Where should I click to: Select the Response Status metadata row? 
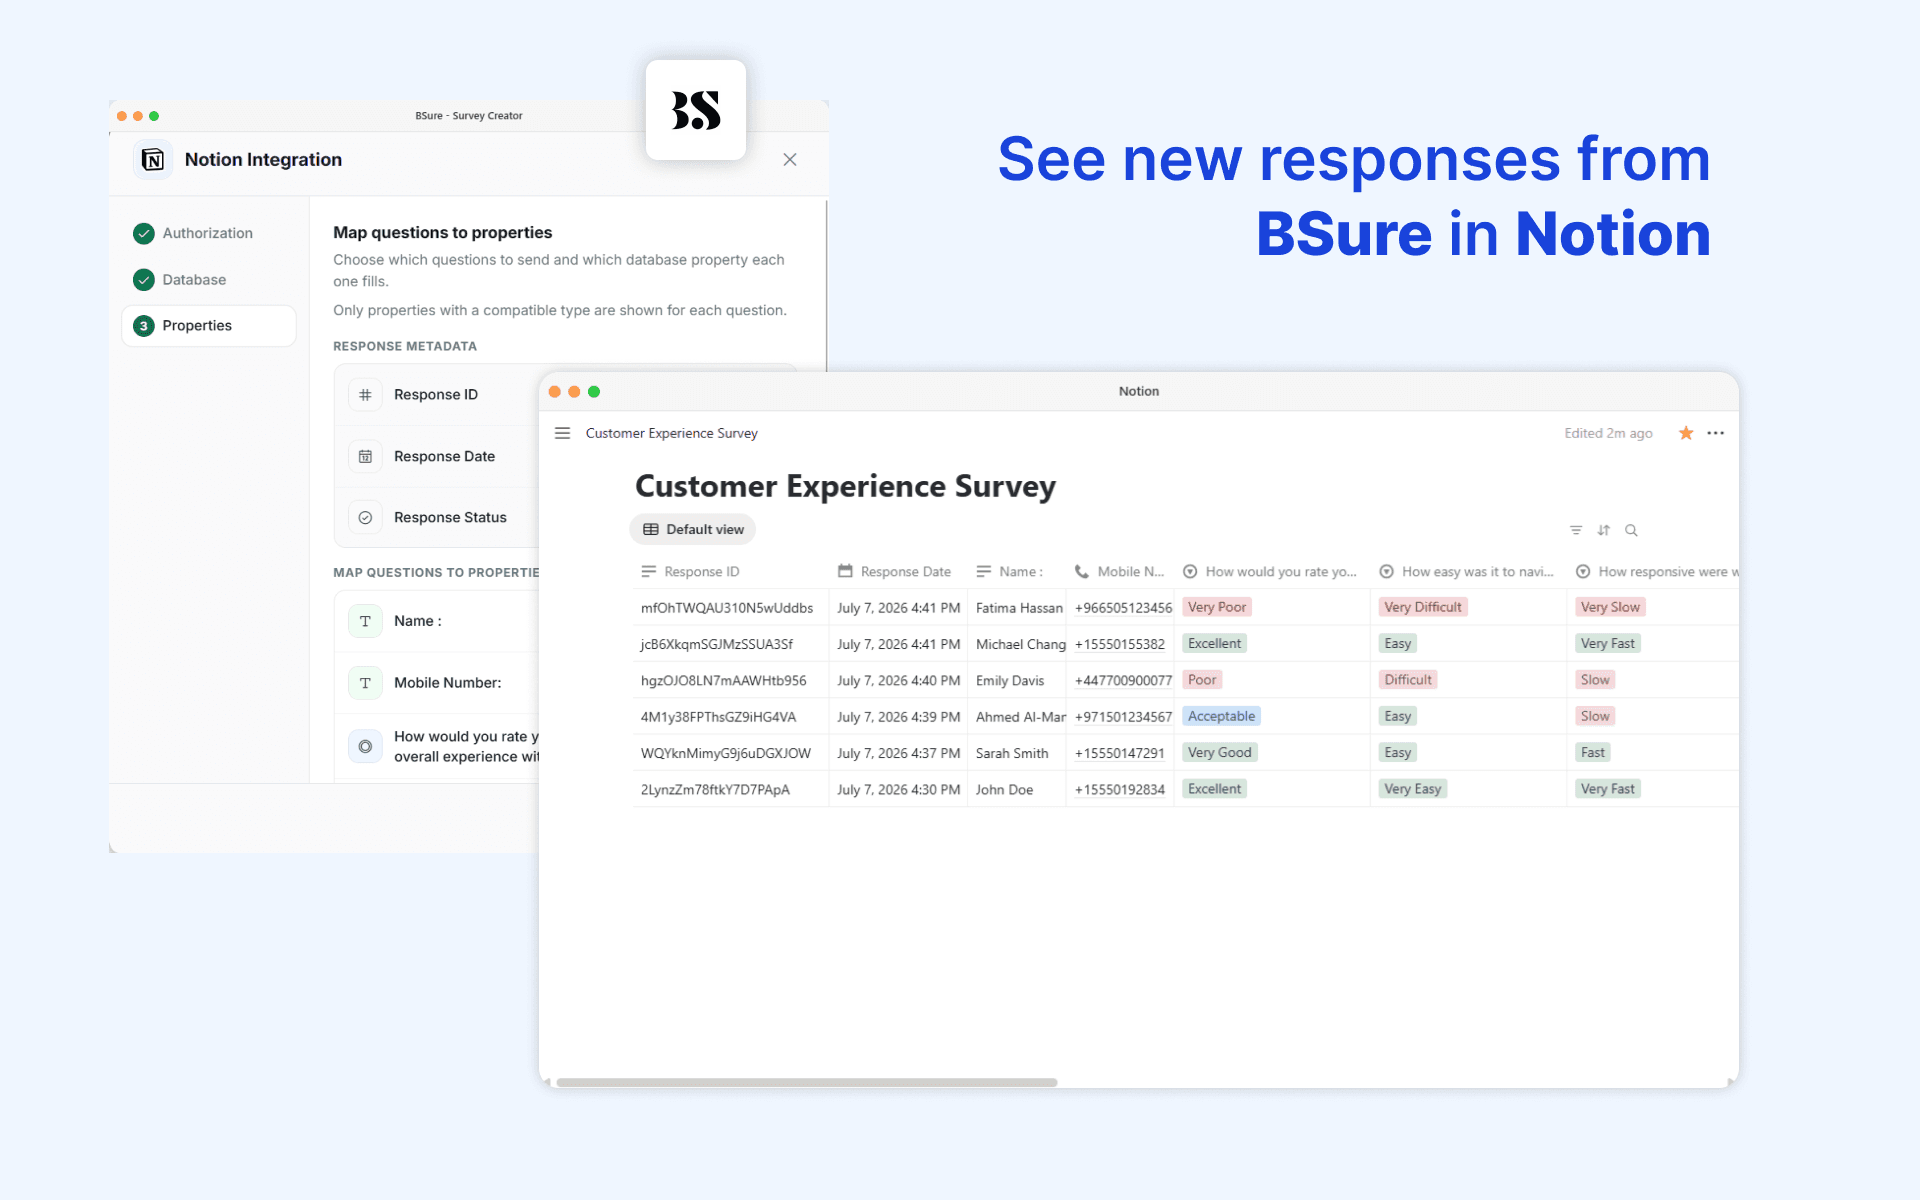437,518
